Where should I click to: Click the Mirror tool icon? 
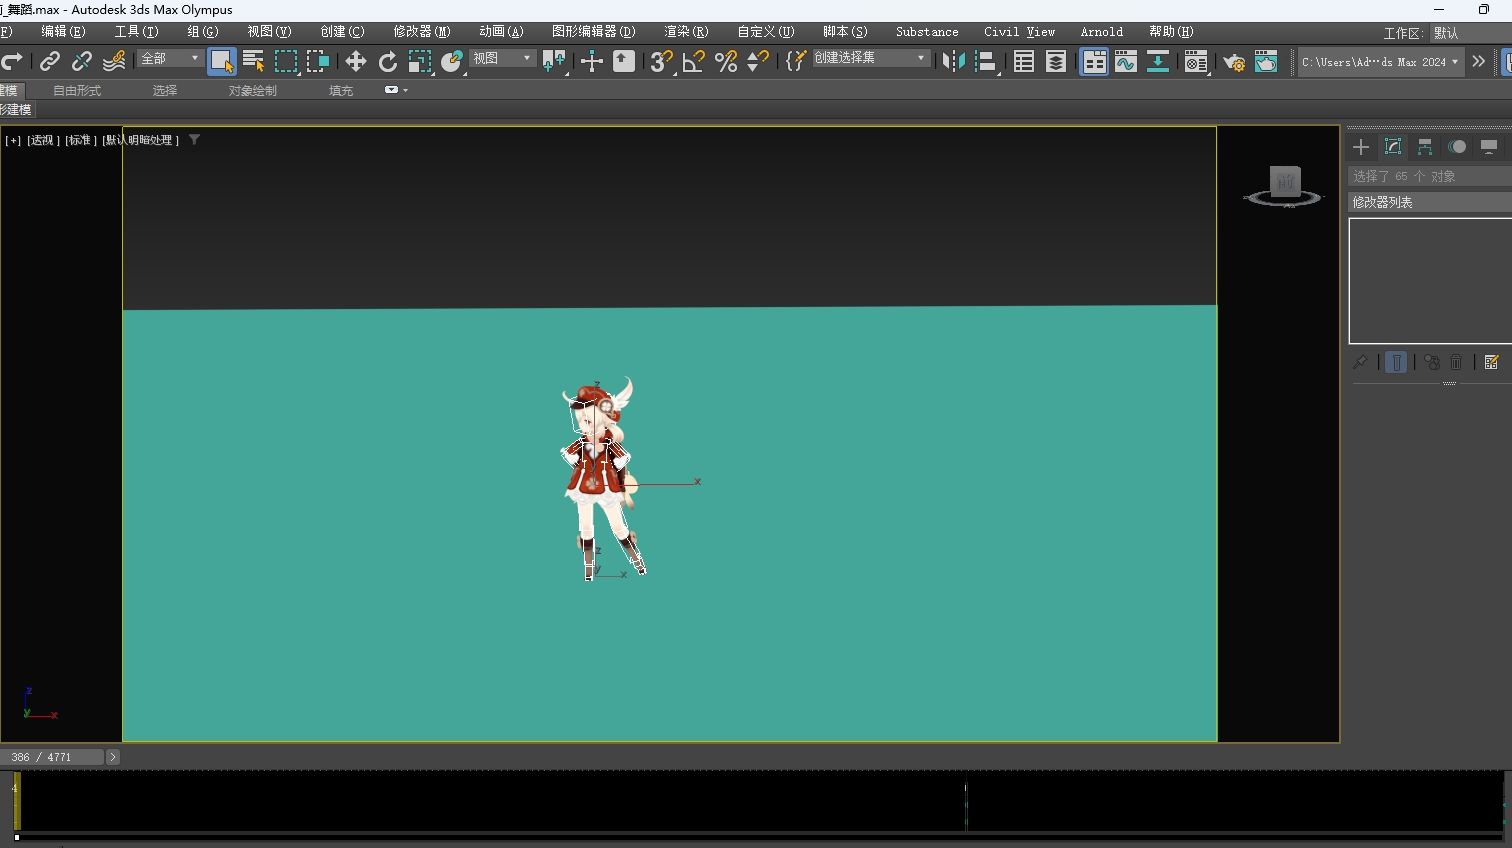pos(954,62)
